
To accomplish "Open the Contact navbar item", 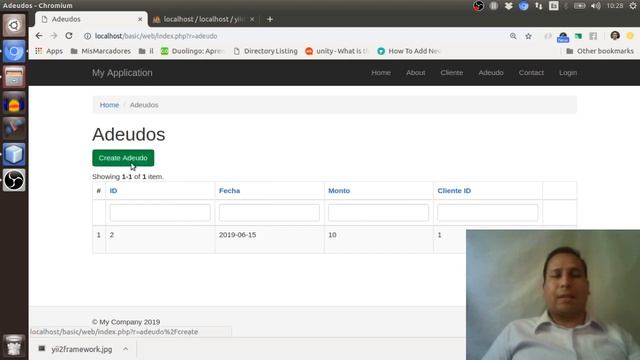I will click(531, 73).
